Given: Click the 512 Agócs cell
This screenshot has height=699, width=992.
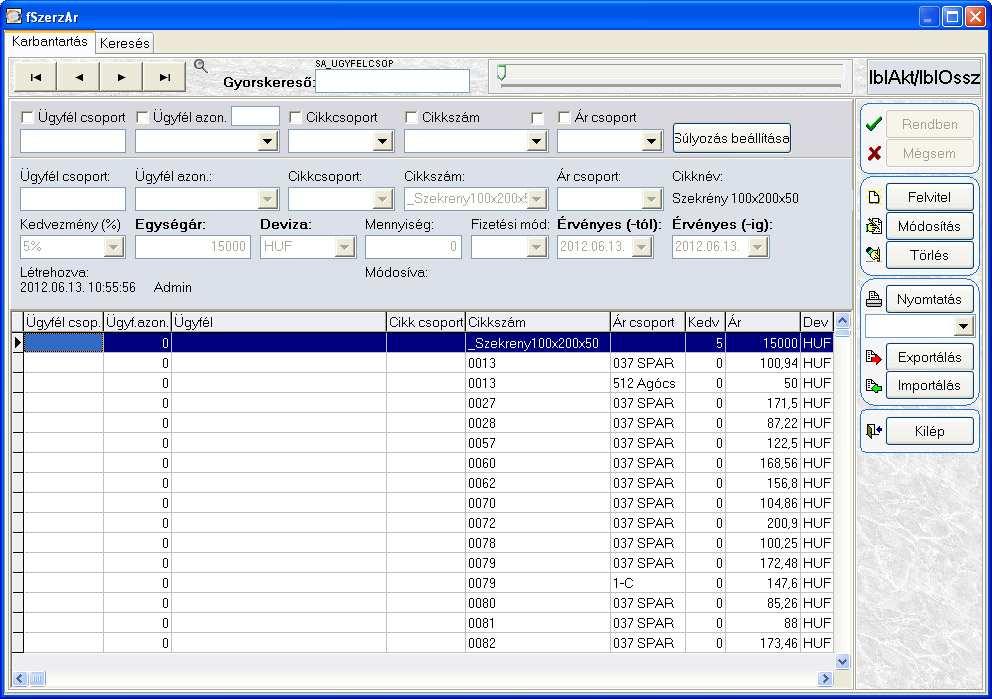Looking at the screenshot, I should click(x=647, y=383).
